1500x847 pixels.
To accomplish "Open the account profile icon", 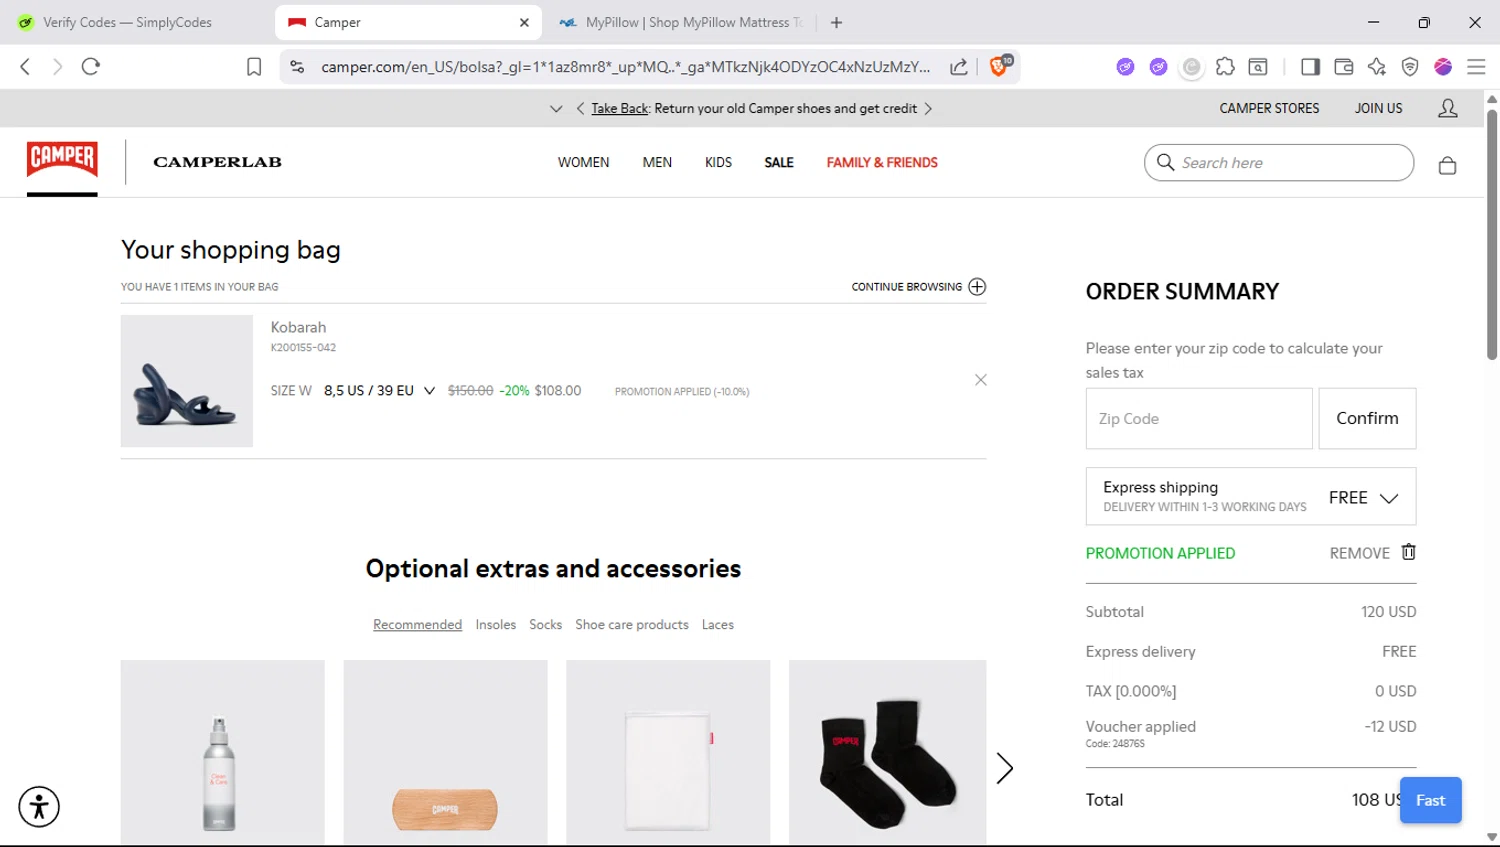I will point(1447,108).
